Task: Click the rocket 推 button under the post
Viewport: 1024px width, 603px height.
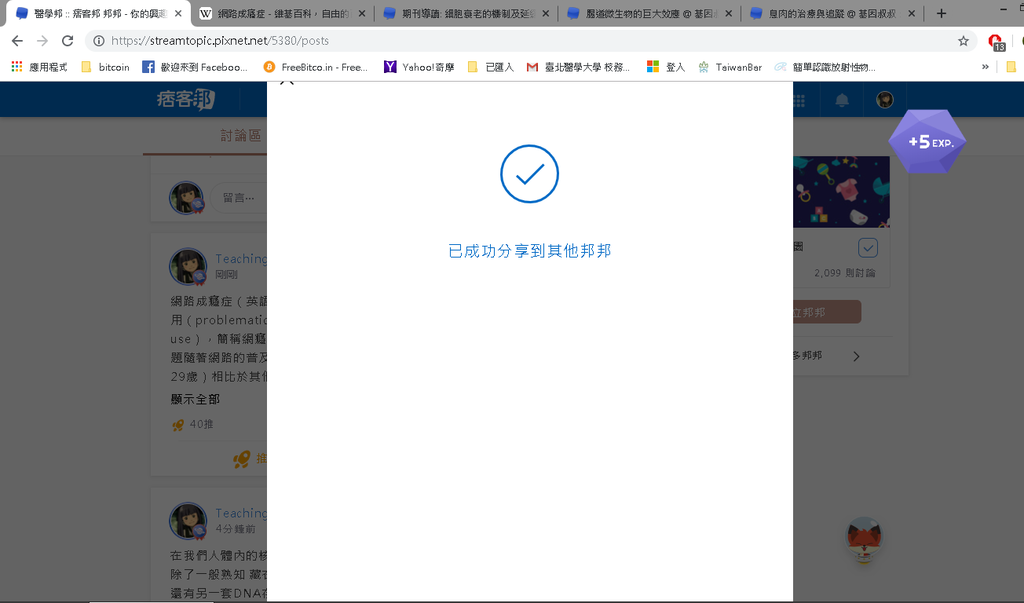Action: coord(249,459)
